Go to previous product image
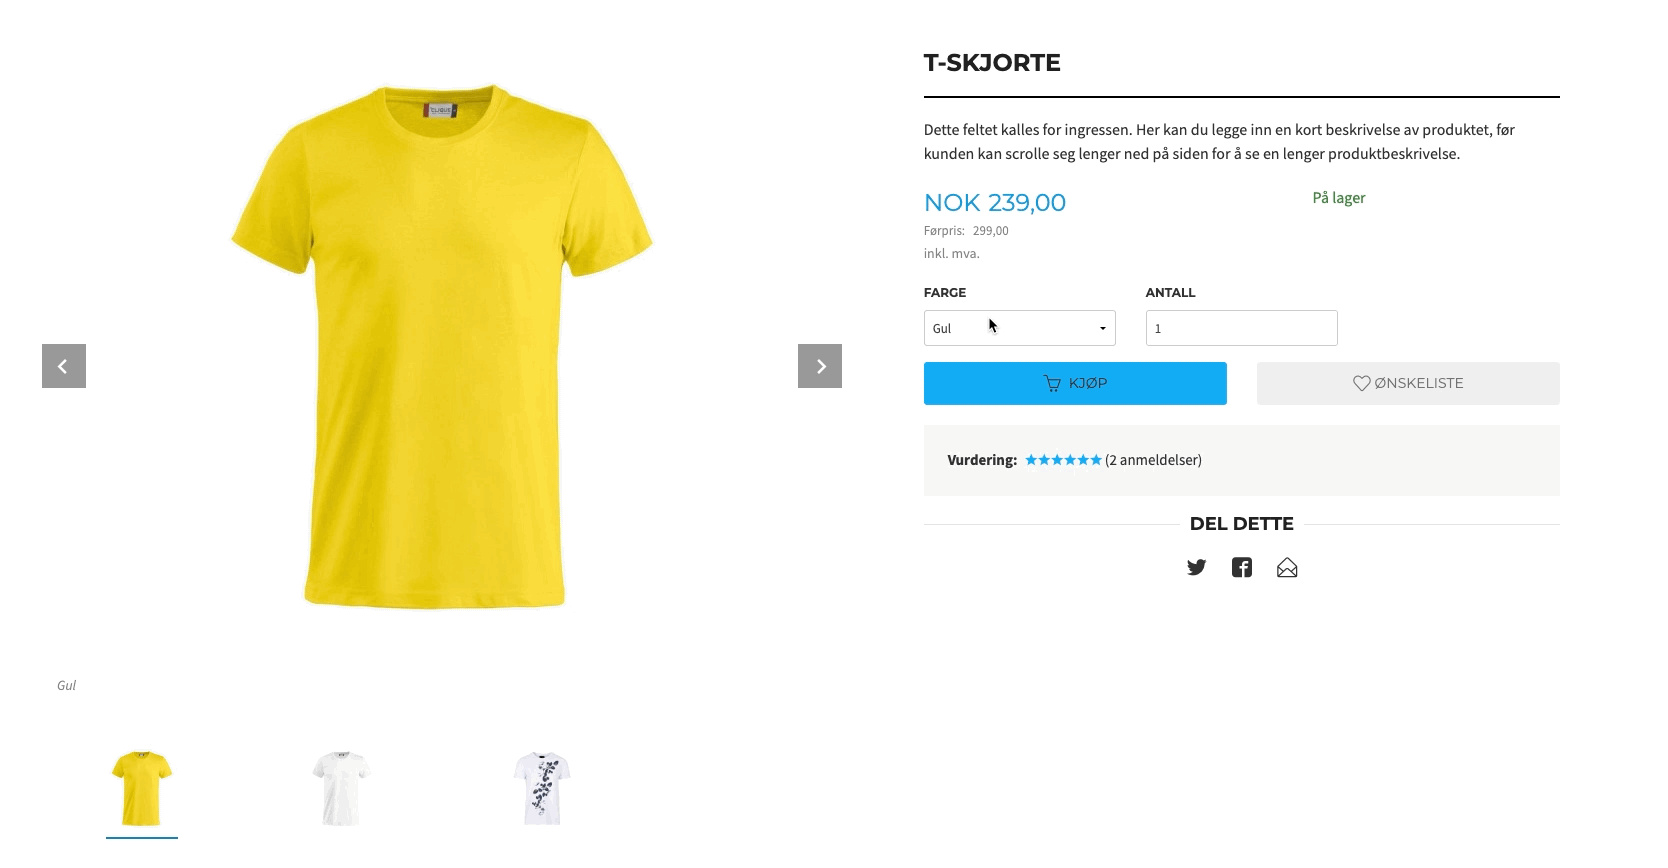1668x868 pixels. pos(64,366)
